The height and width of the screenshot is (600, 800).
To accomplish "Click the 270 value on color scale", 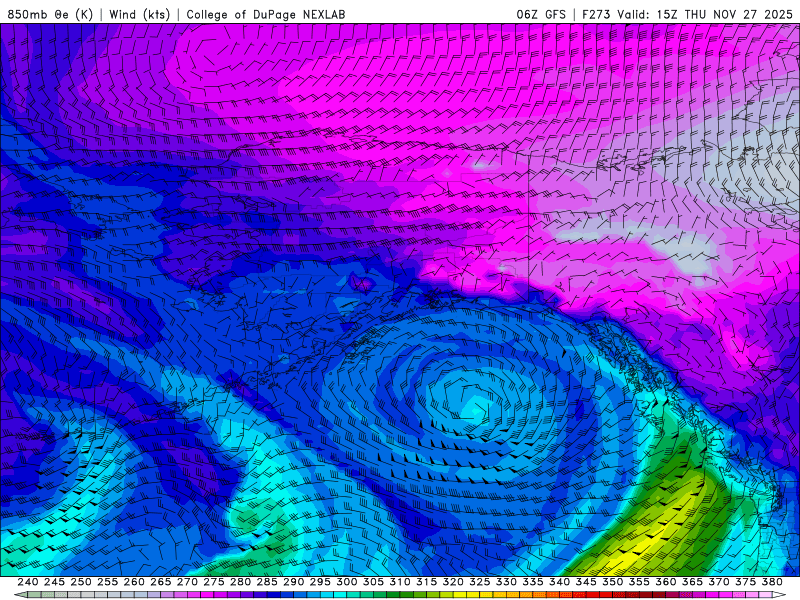I will pyautogui.click(x=187, y=582).
